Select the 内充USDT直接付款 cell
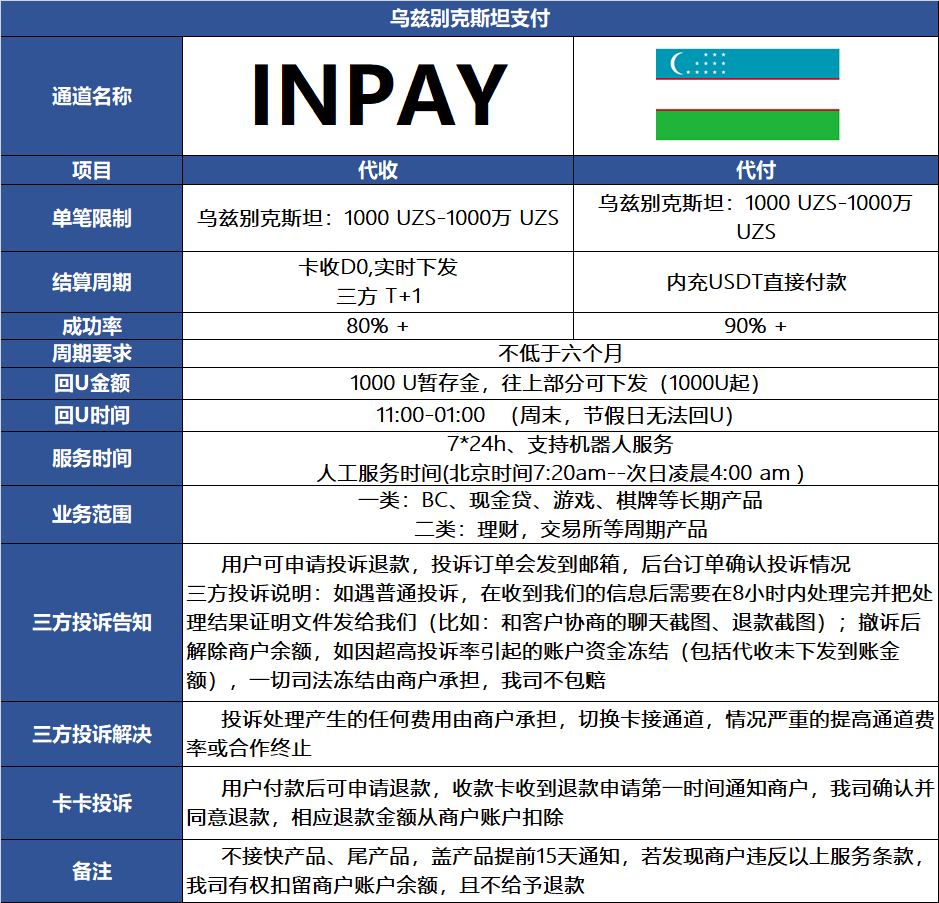 click(755, 281)
